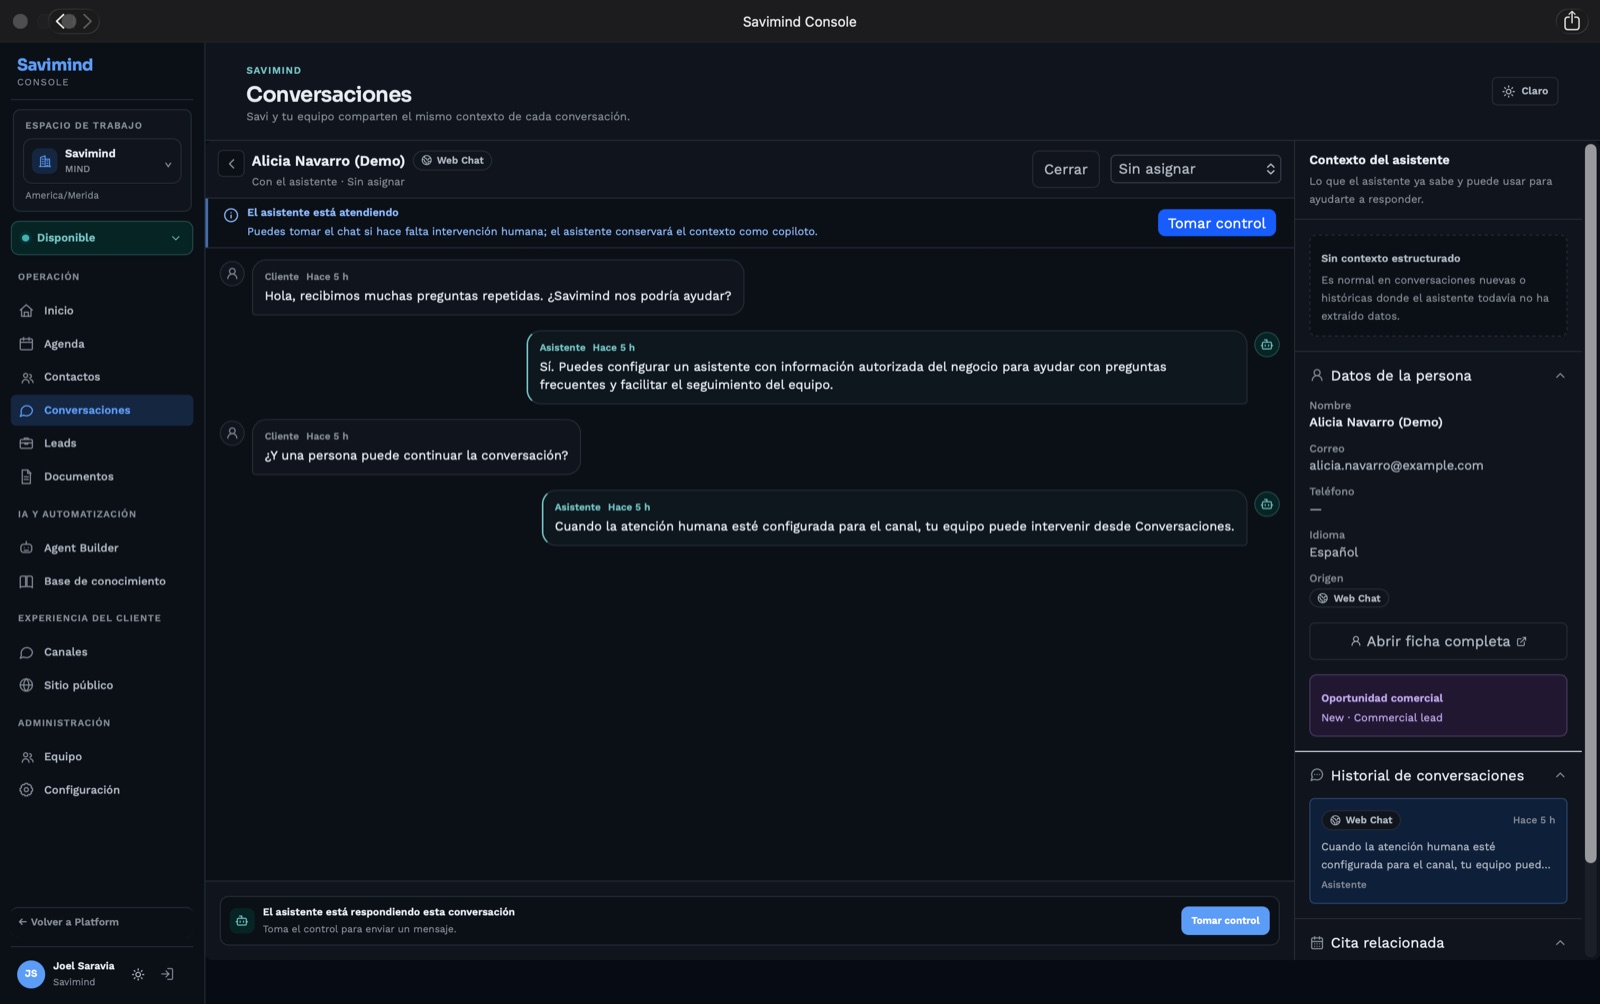Open Leads via its sidebar icon

(x=27, y=443)
